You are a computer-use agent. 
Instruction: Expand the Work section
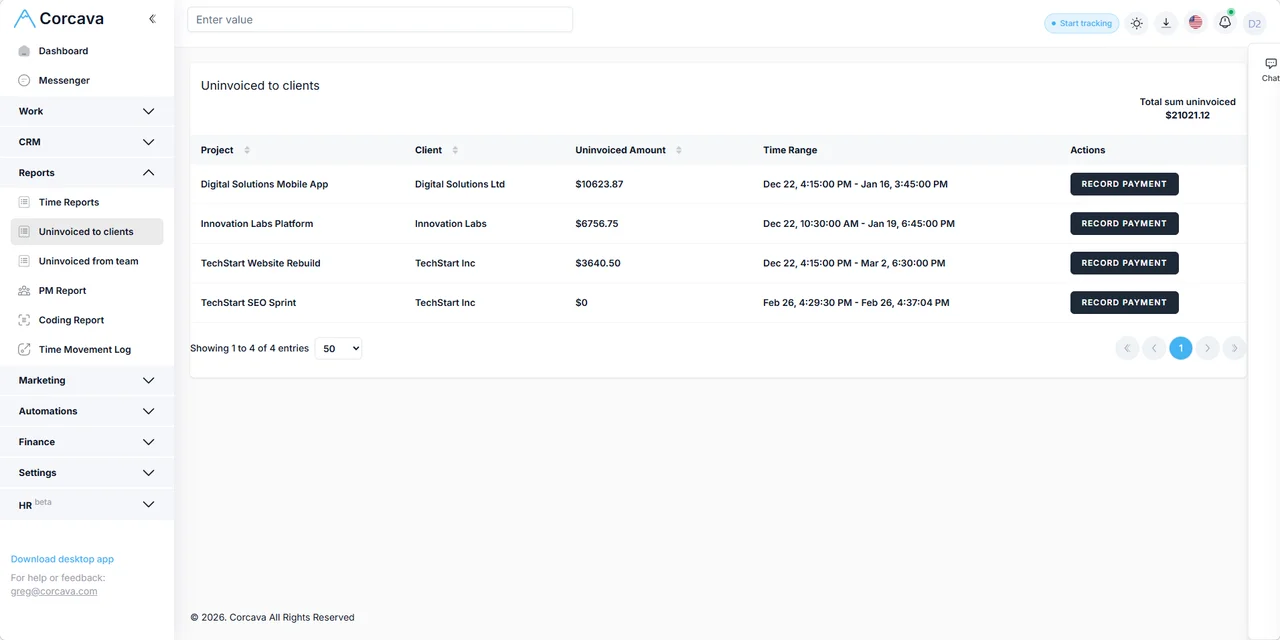[x=87, y=111]
